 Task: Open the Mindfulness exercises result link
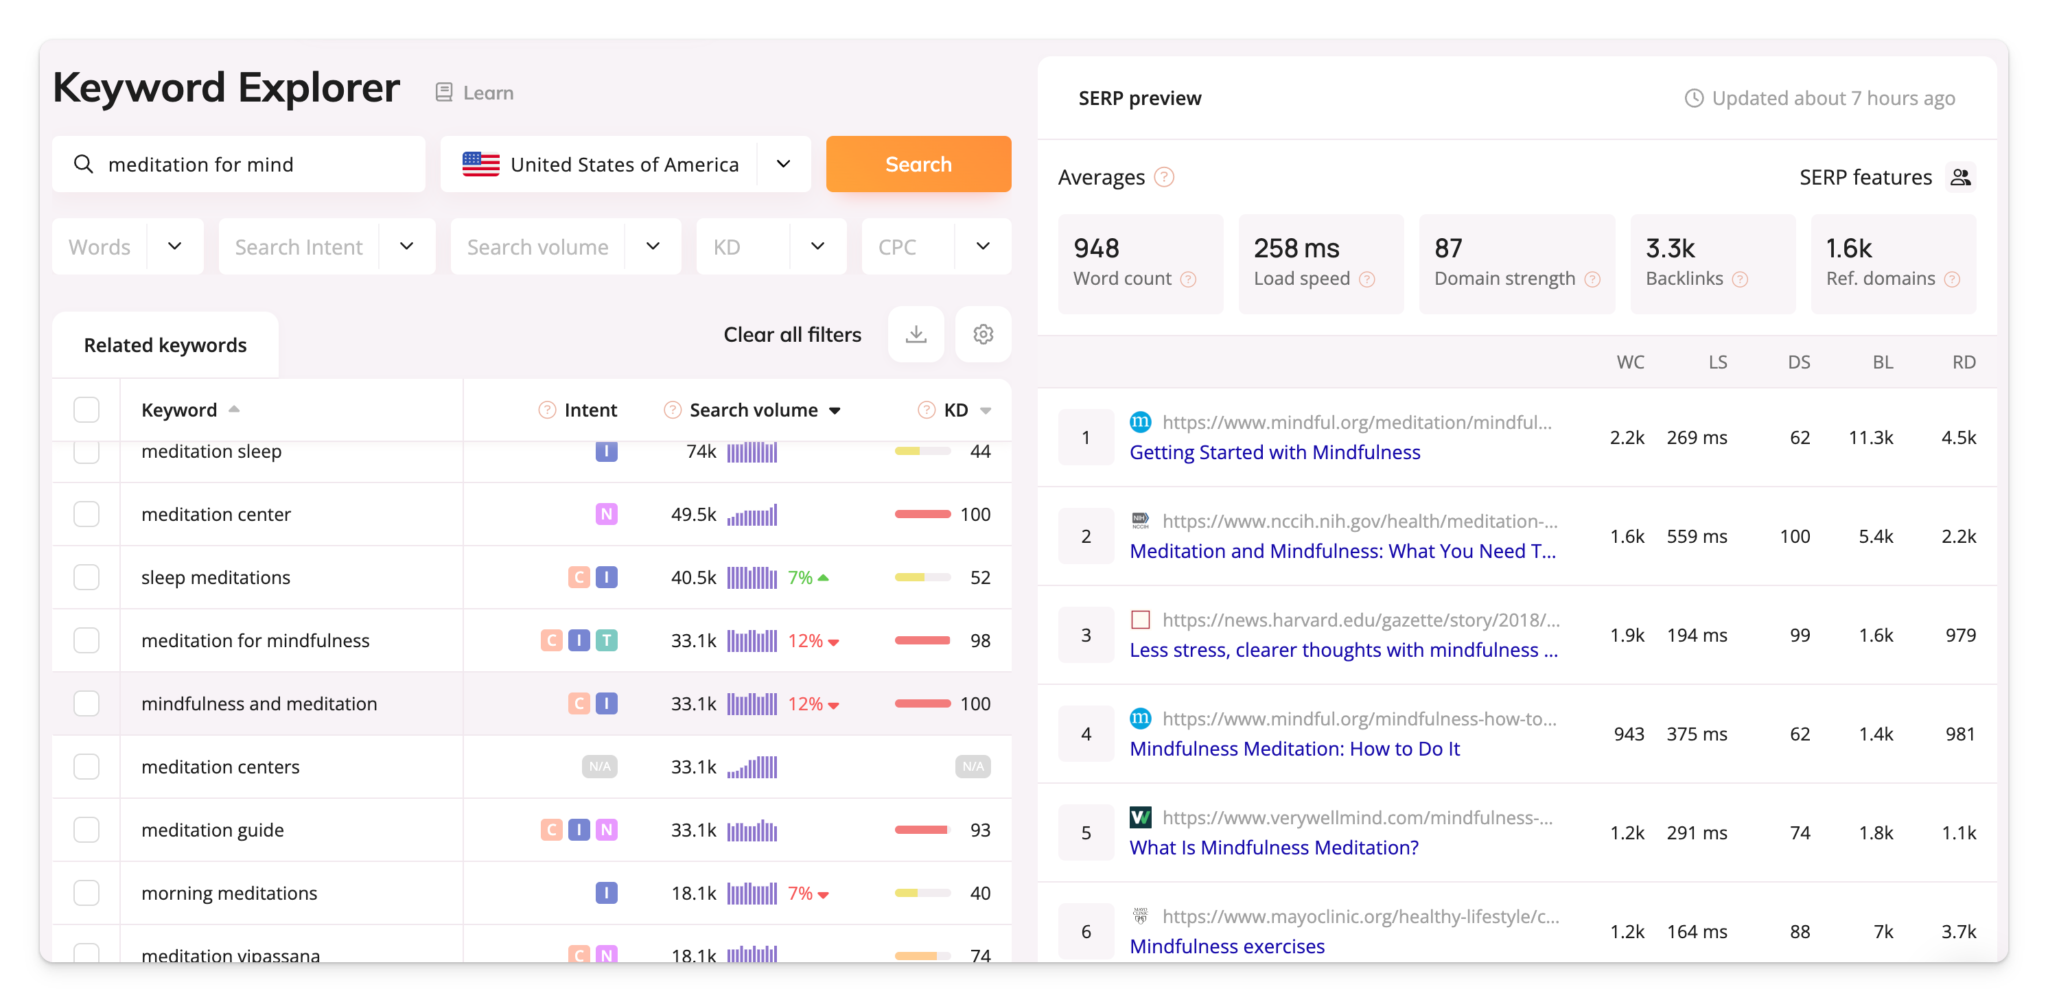[1226, 945]
